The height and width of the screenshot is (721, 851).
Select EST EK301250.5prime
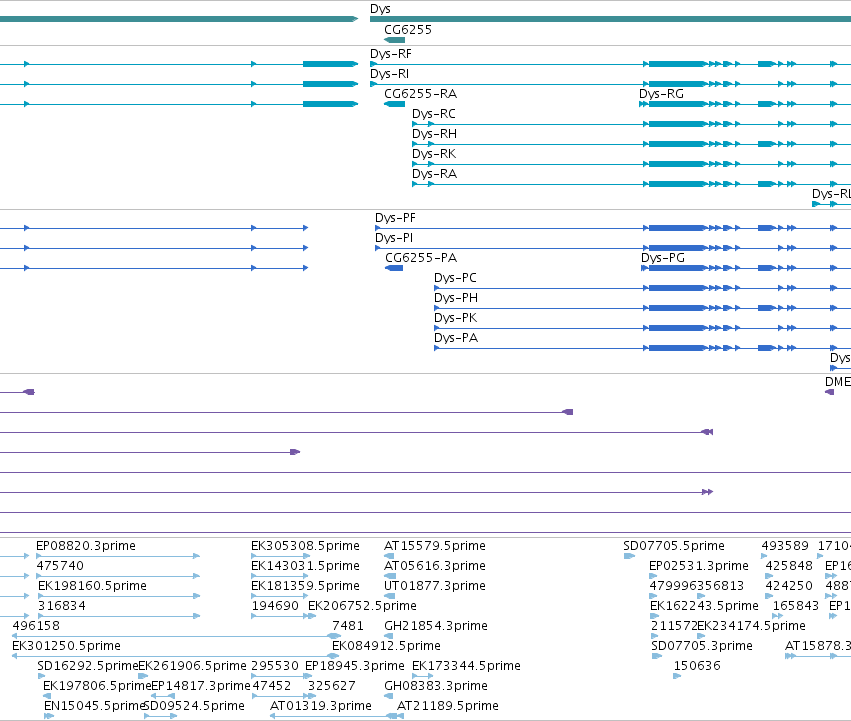66,646
